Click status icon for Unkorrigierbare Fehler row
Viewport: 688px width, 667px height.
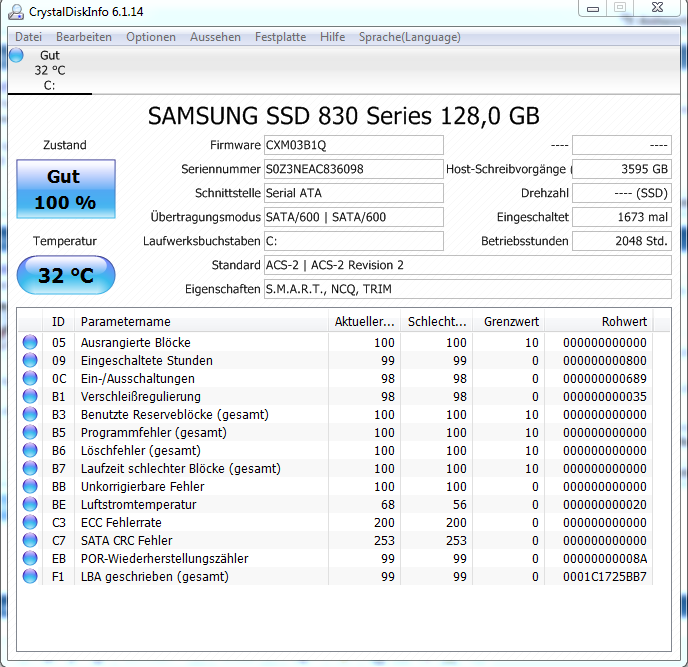coord(30,486)
